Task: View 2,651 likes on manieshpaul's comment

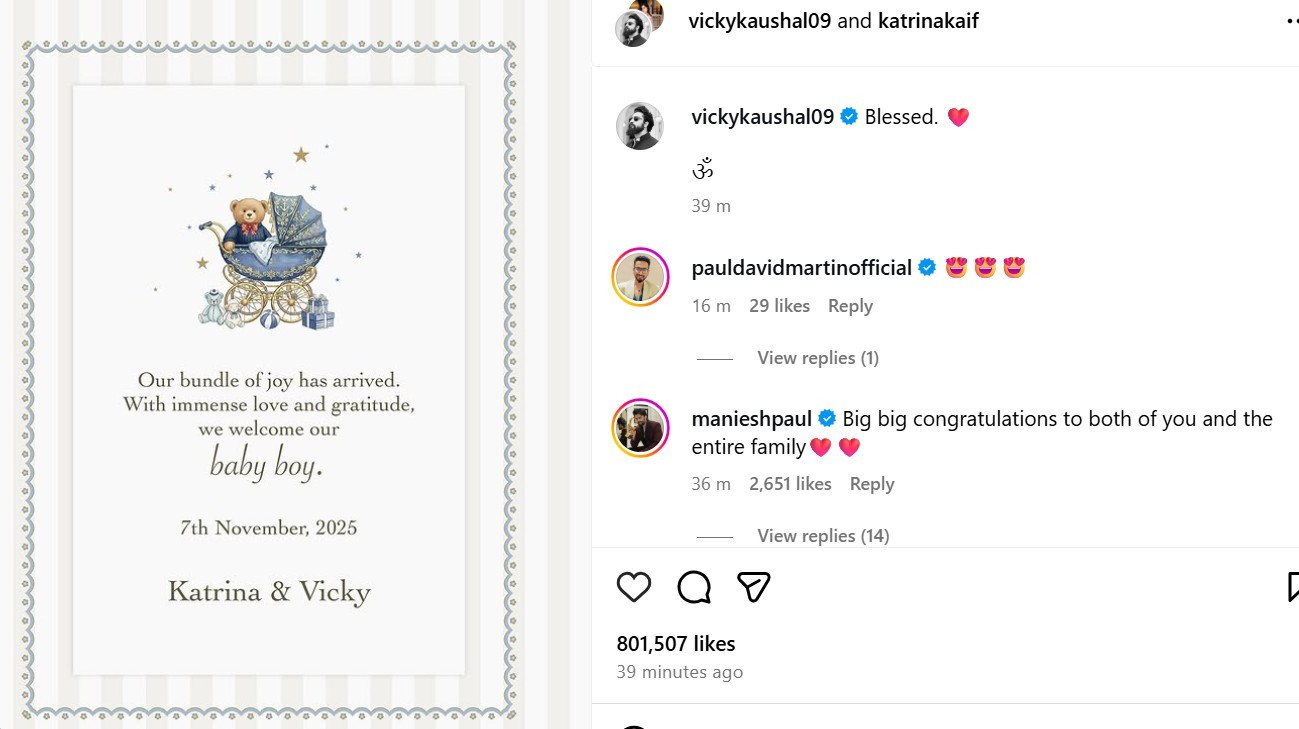Action: (790, 484)
